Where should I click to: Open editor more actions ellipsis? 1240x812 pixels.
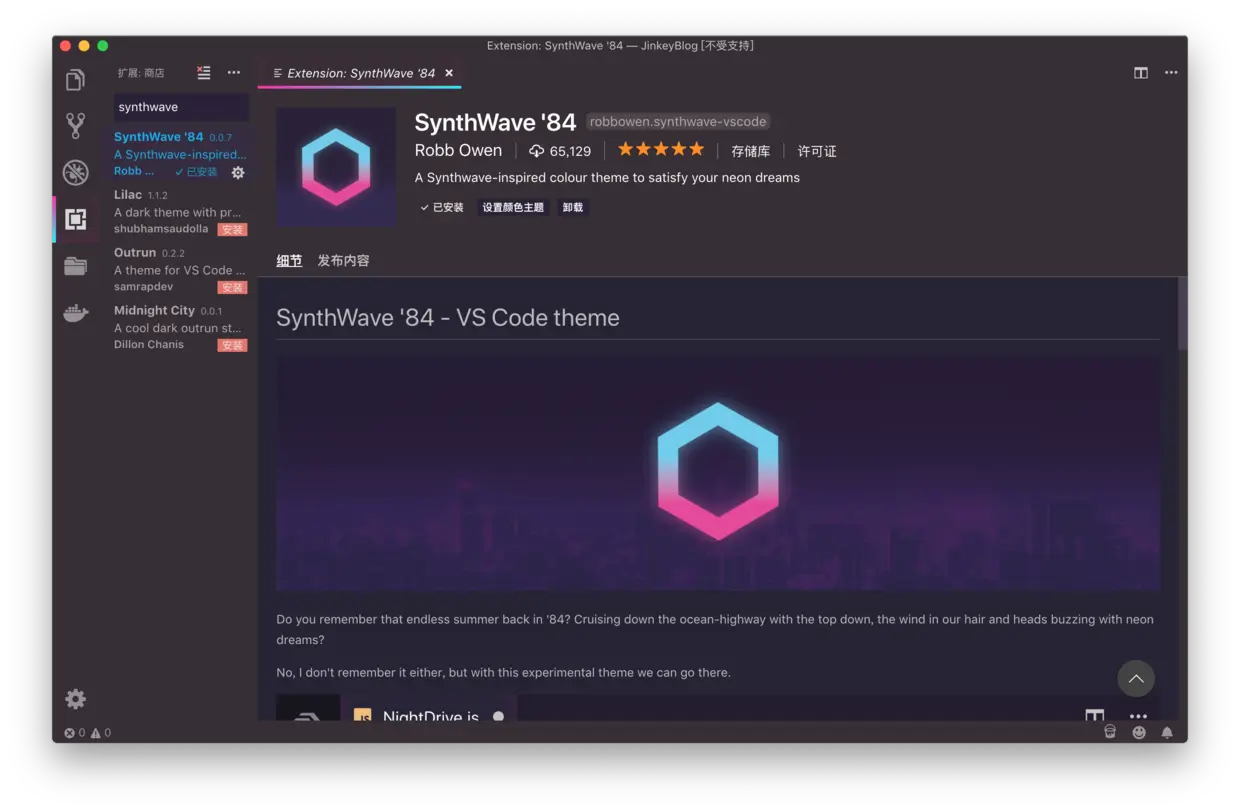[x=1171, y=73]
